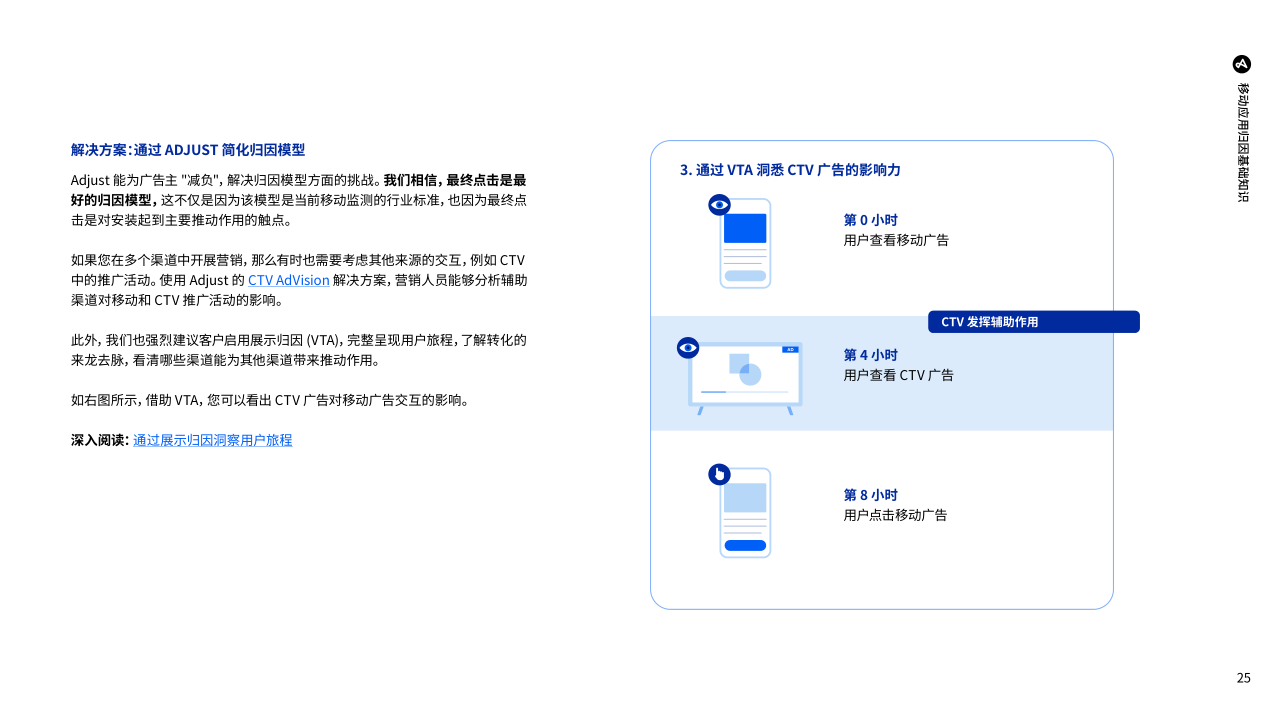Screen dimensions: 1280x720
Task: Click the heading 解决方案：通过 ADJUST 简化归因模型
Action: [x=188, y=150]
